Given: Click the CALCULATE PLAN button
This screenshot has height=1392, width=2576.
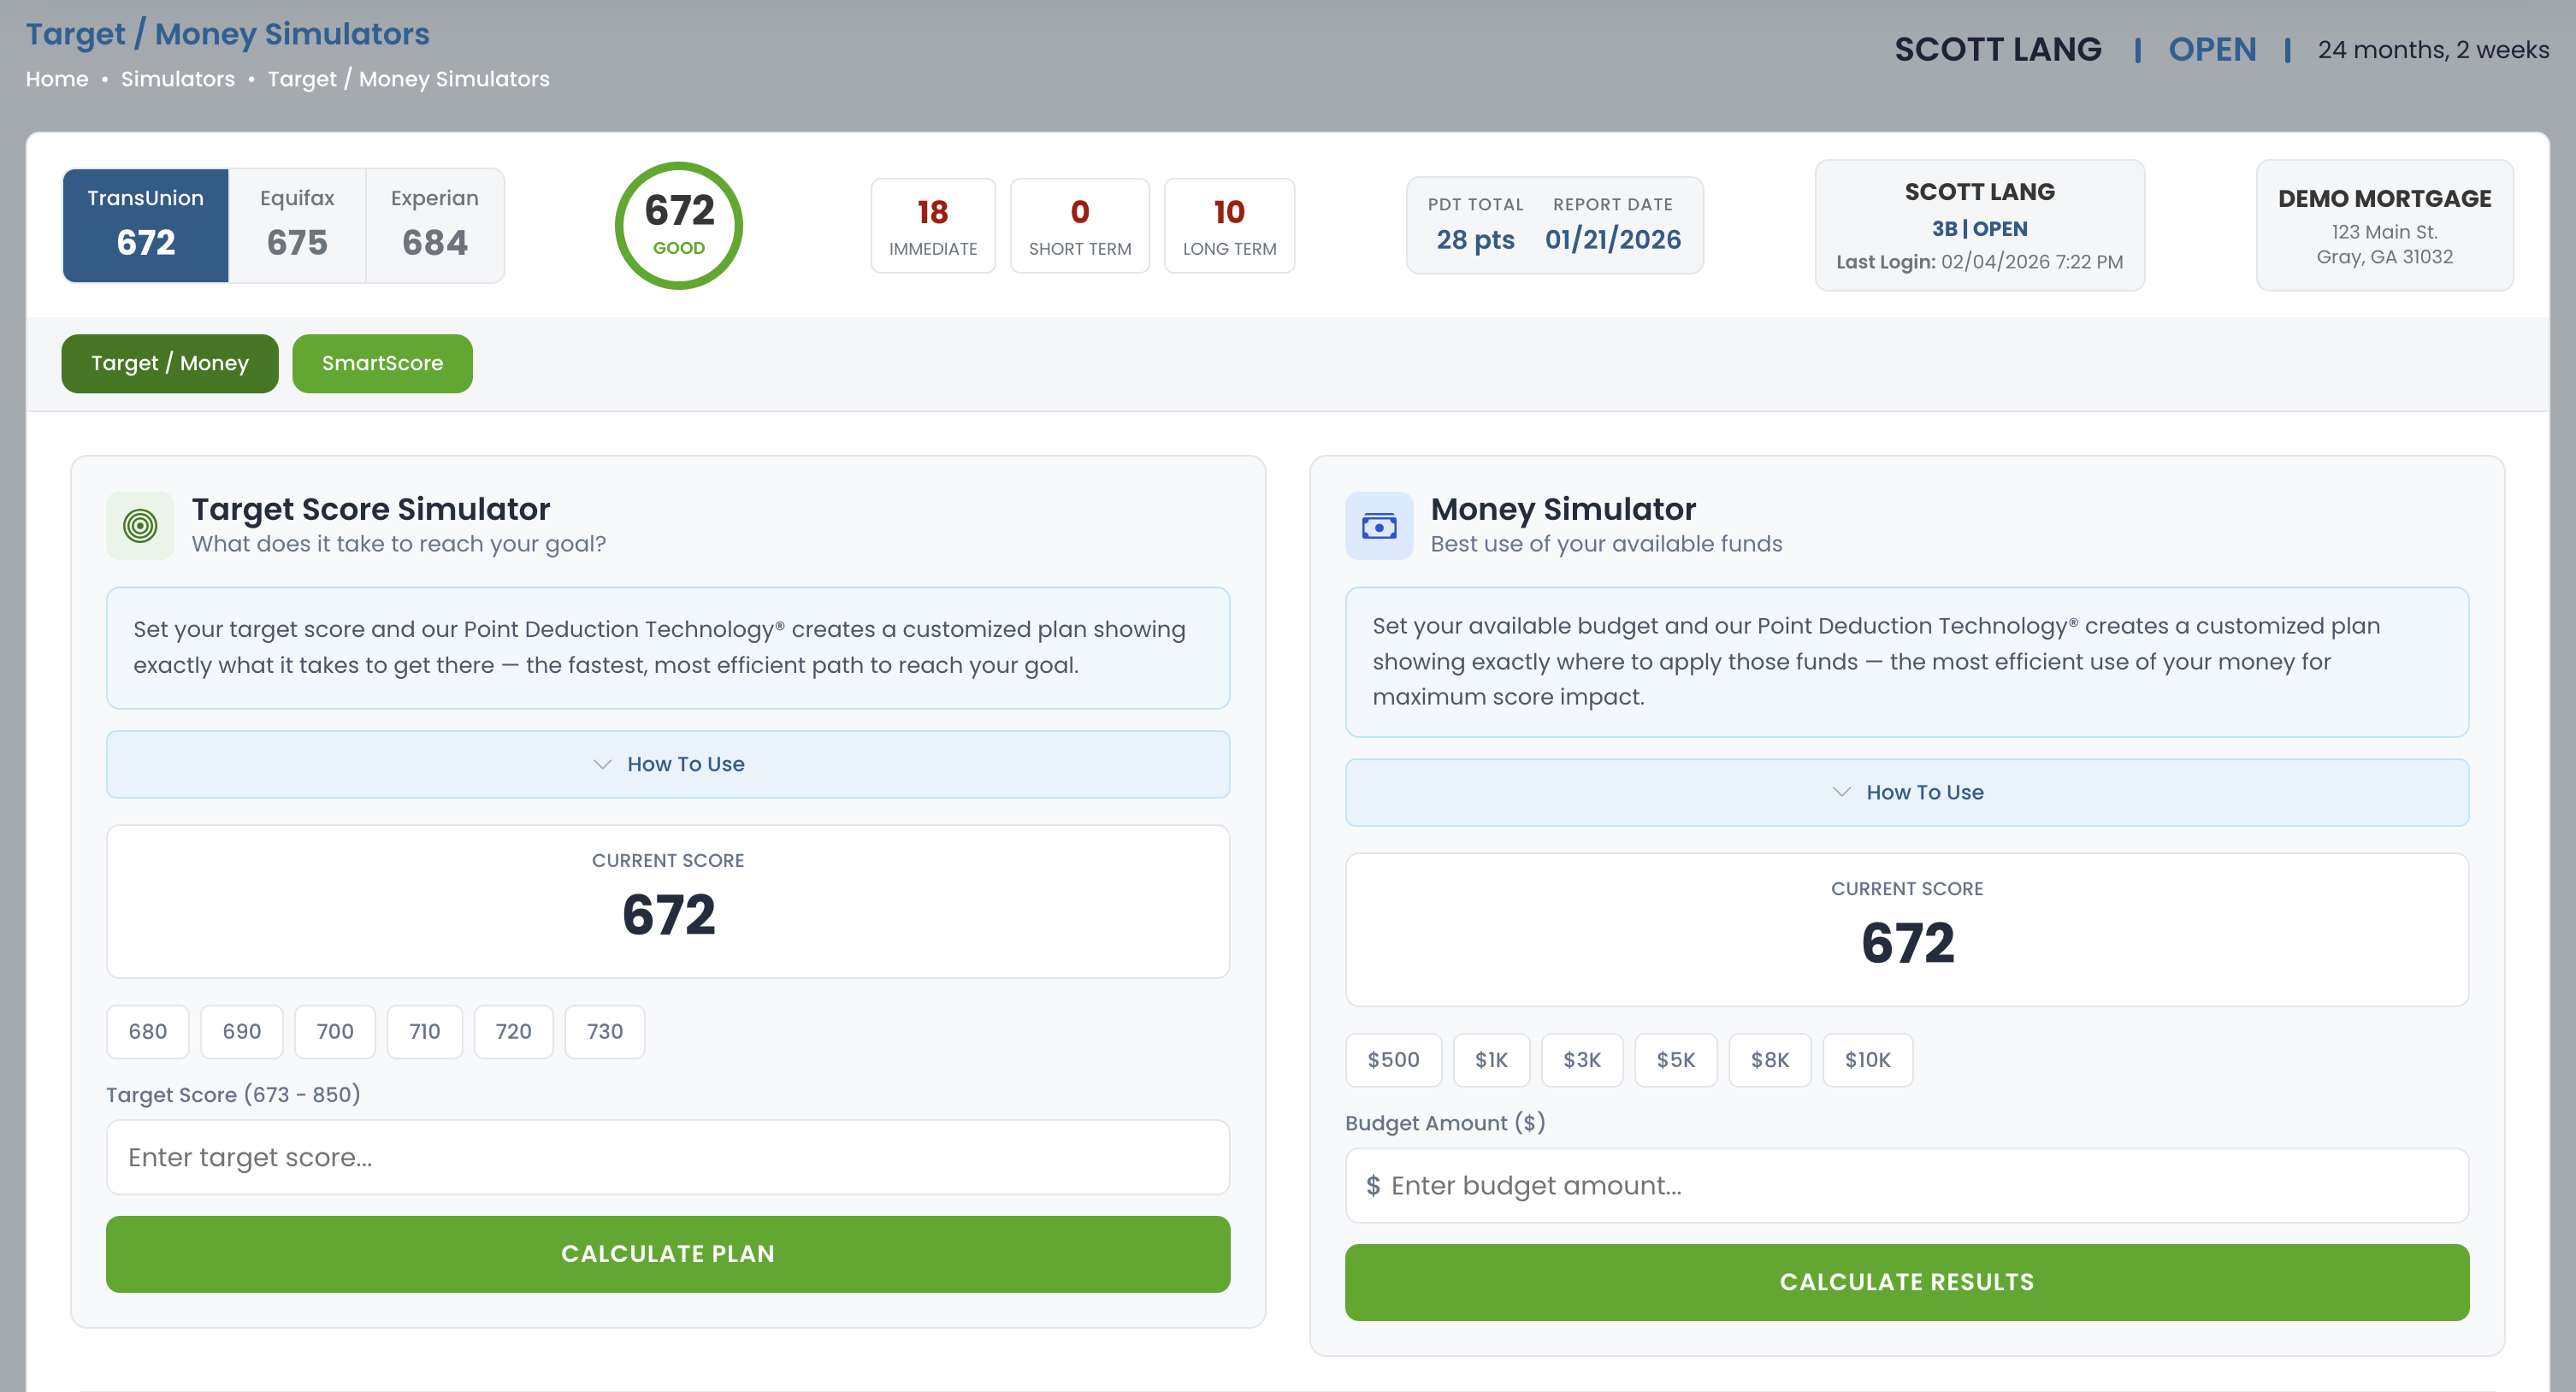Looking at the screenshot, I should [668, 1254].
